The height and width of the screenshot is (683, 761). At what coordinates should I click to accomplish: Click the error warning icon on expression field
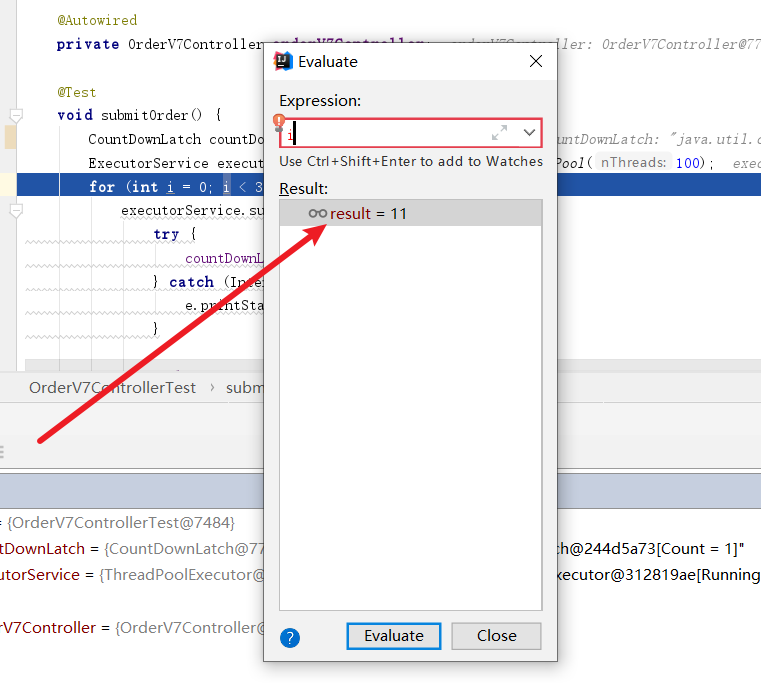pyautogui.click(x=280, y=120)
